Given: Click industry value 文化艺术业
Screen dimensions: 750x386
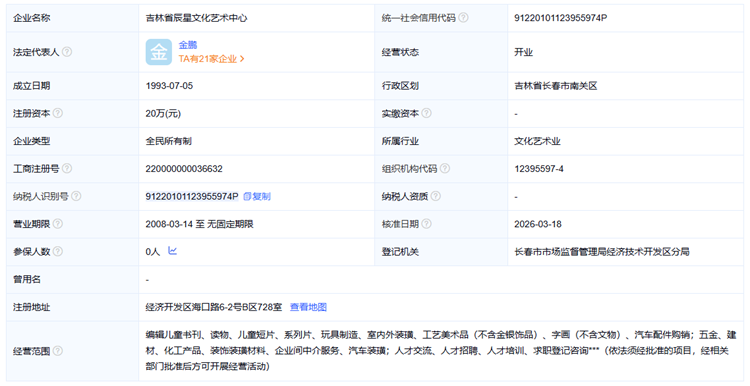Looking at the screenshot, I should point(537,141).
